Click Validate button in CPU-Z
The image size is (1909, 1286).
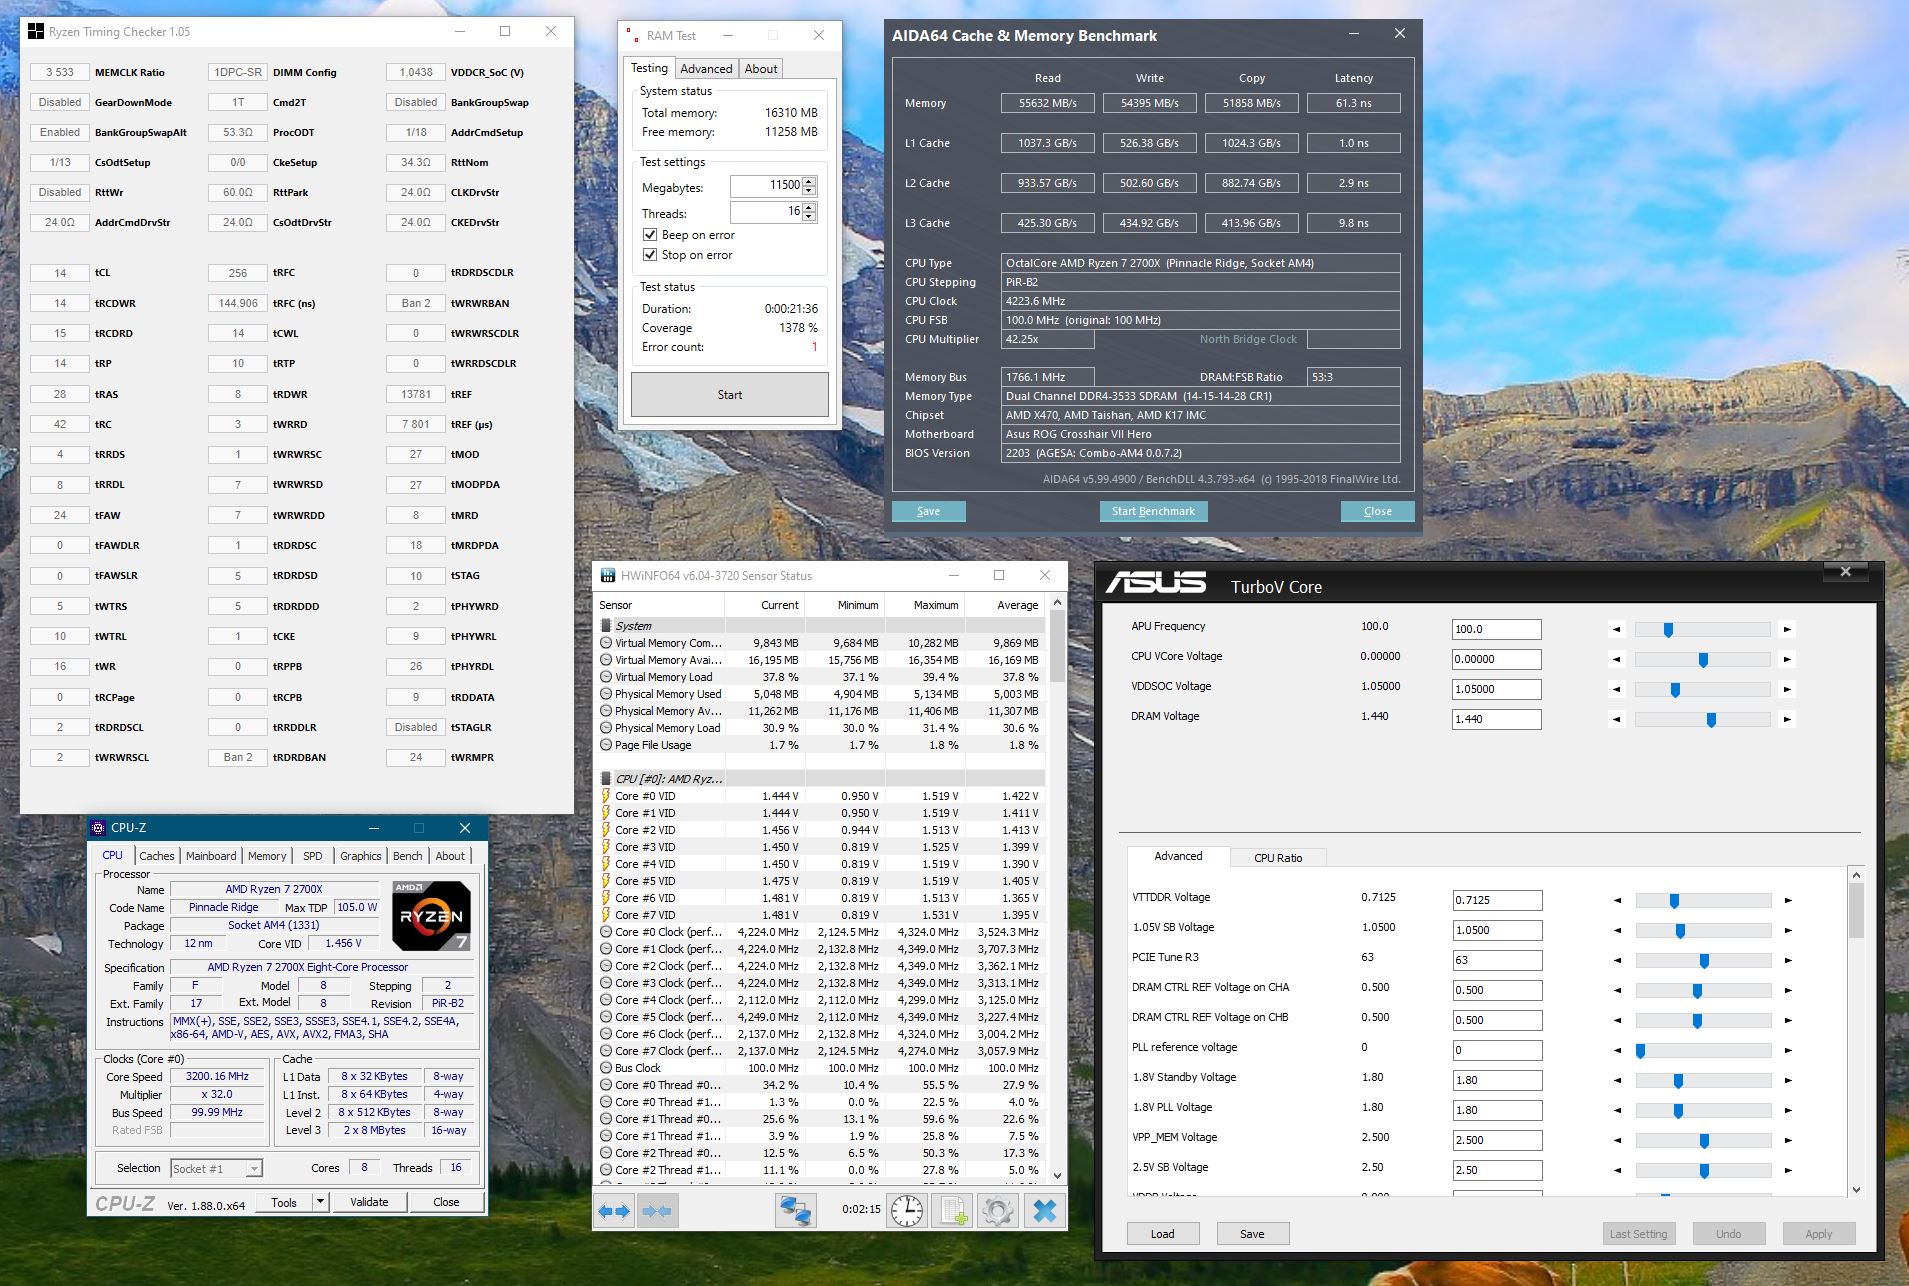point(369,1202)
